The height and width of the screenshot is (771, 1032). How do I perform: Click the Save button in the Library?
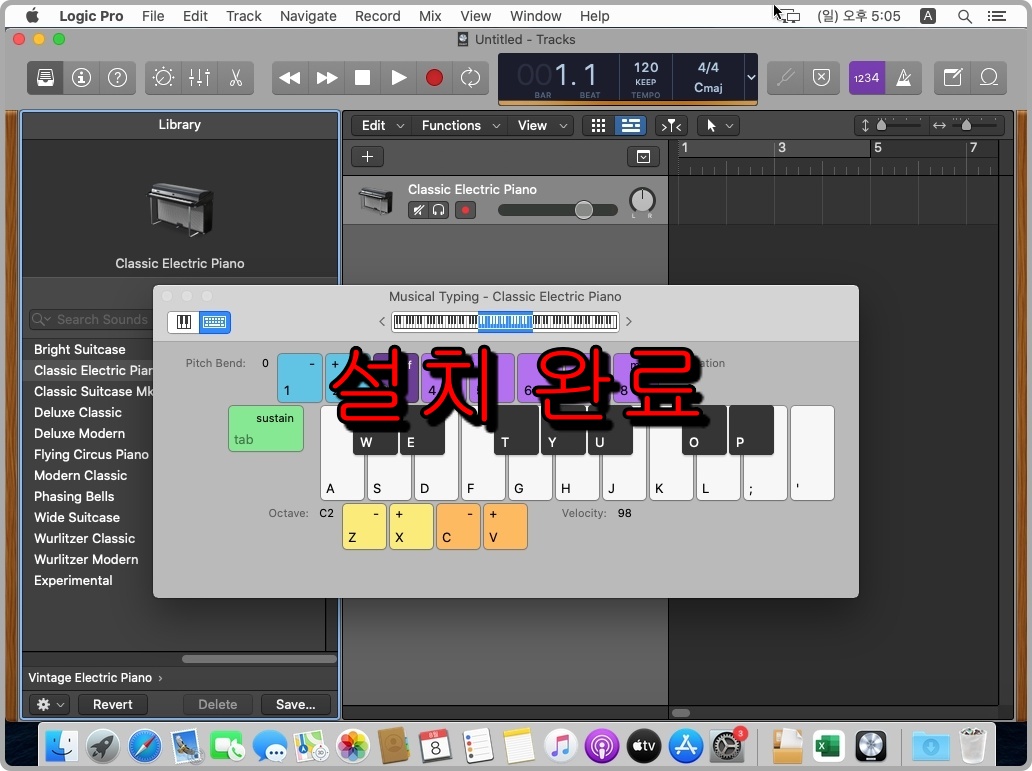pos(294,704)
